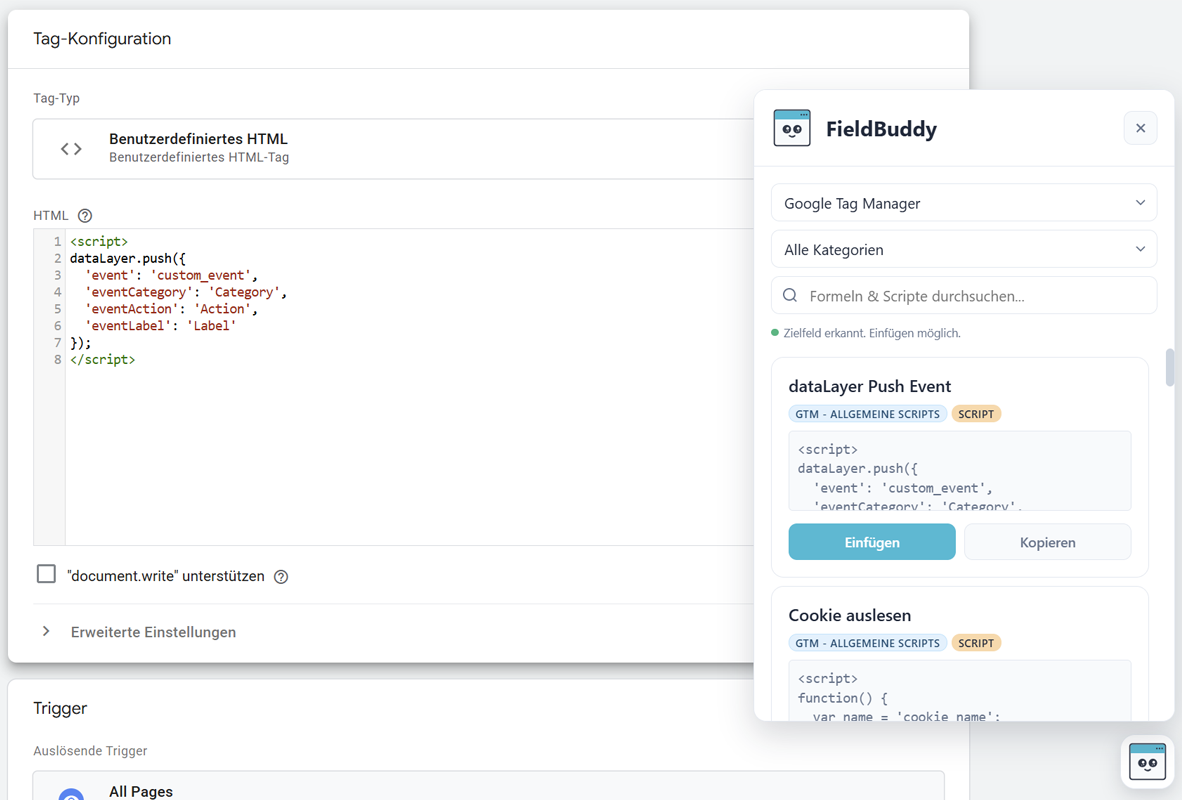The image size is (1182, 800).
Task: Click the dataLayer Push Event title
Action: 869,386
